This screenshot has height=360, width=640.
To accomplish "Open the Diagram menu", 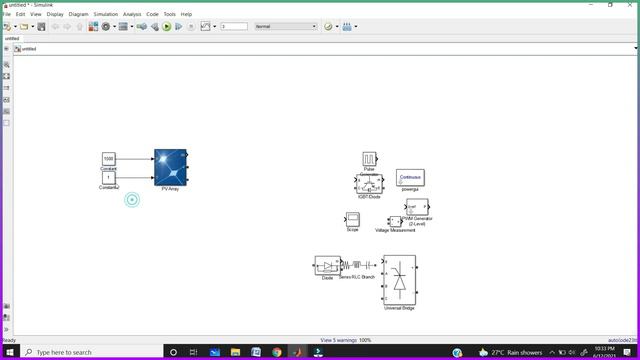I will click(x=78, y=14).
